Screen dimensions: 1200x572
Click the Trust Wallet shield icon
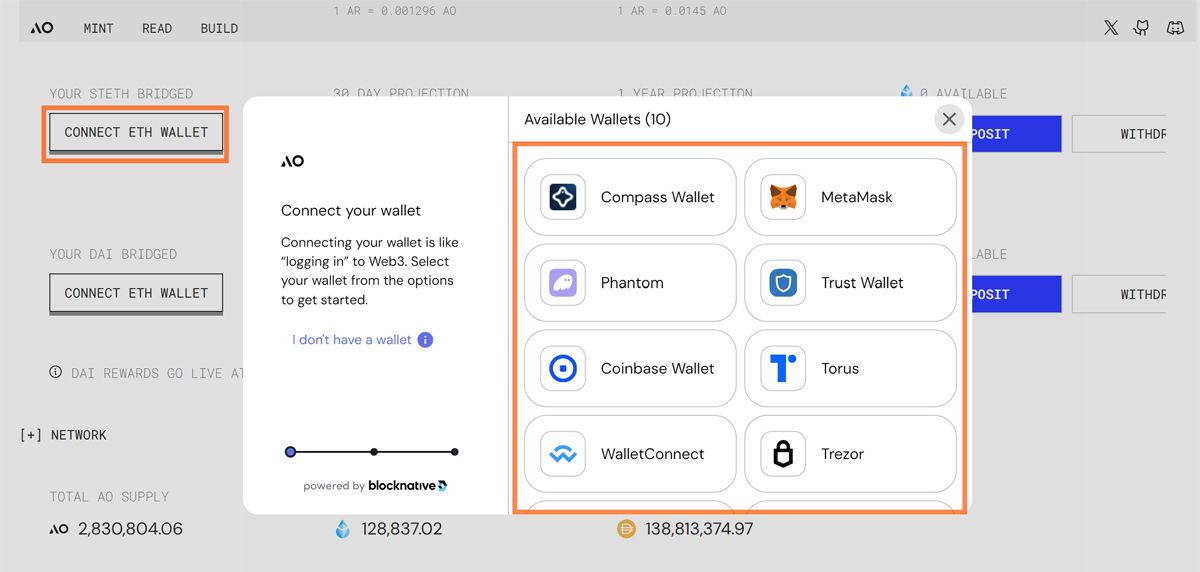[783, 283]
